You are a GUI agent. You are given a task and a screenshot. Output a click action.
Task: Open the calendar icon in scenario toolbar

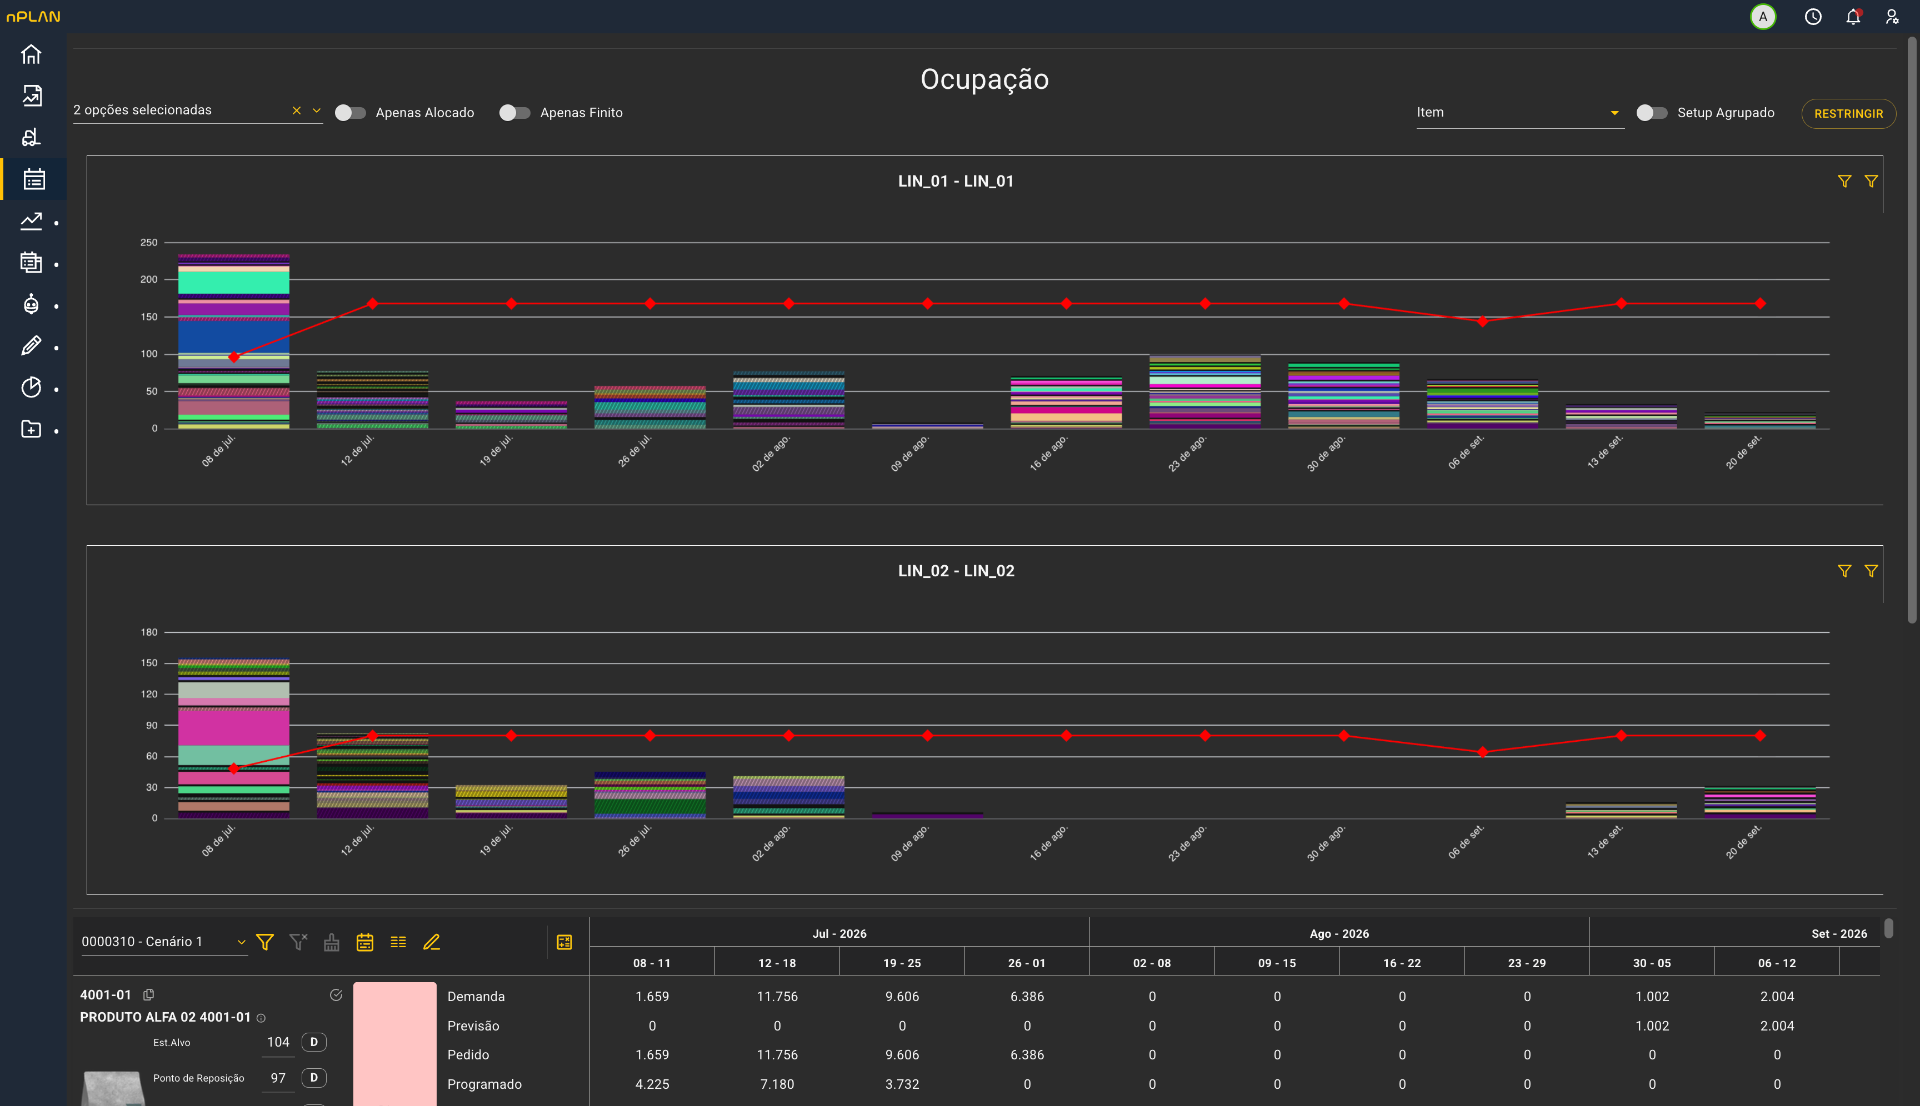(x=365, y=942)
